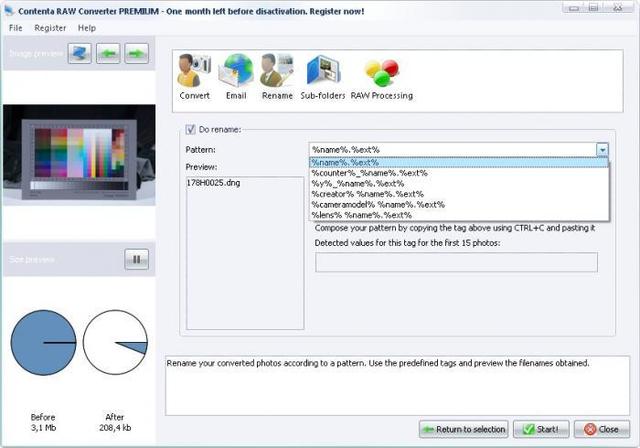Collapse the Pattern dropdown arrow
This screenshot has height=448, width=640.
602,150
